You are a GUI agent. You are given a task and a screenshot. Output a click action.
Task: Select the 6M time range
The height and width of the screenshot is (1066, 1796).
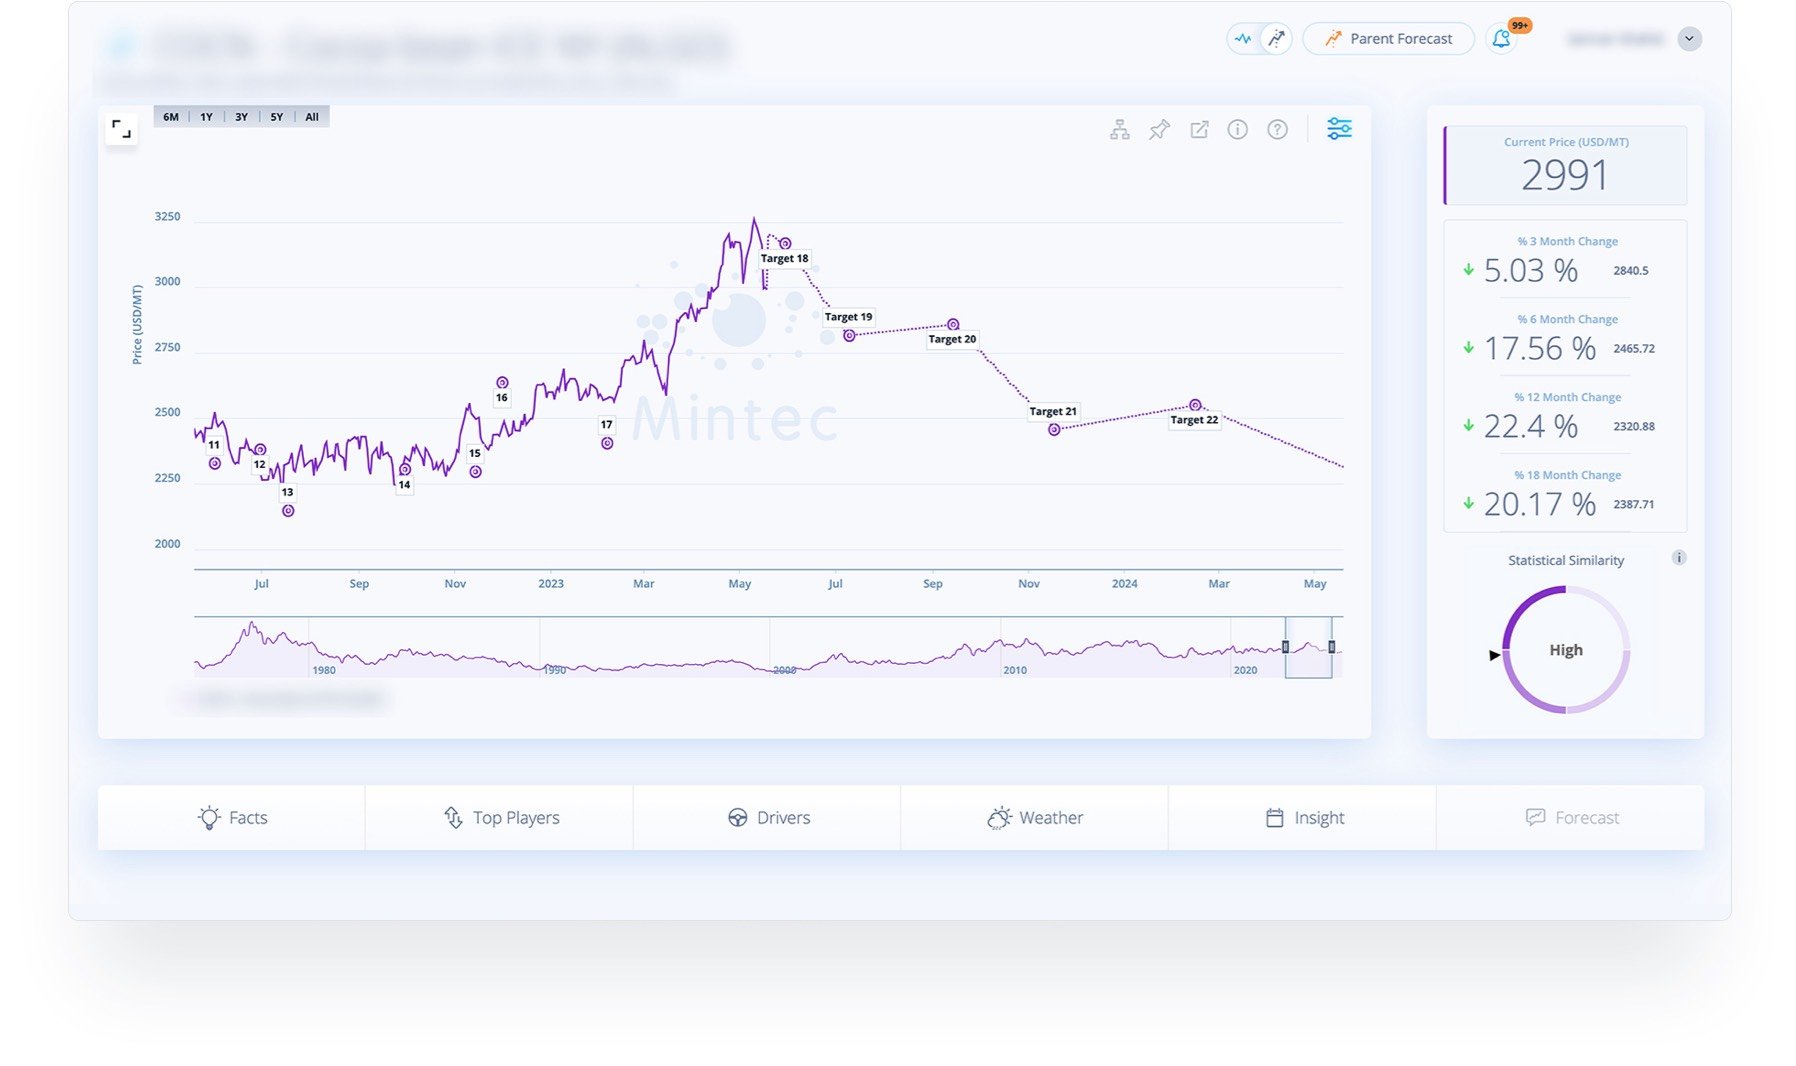pos(170,116)
